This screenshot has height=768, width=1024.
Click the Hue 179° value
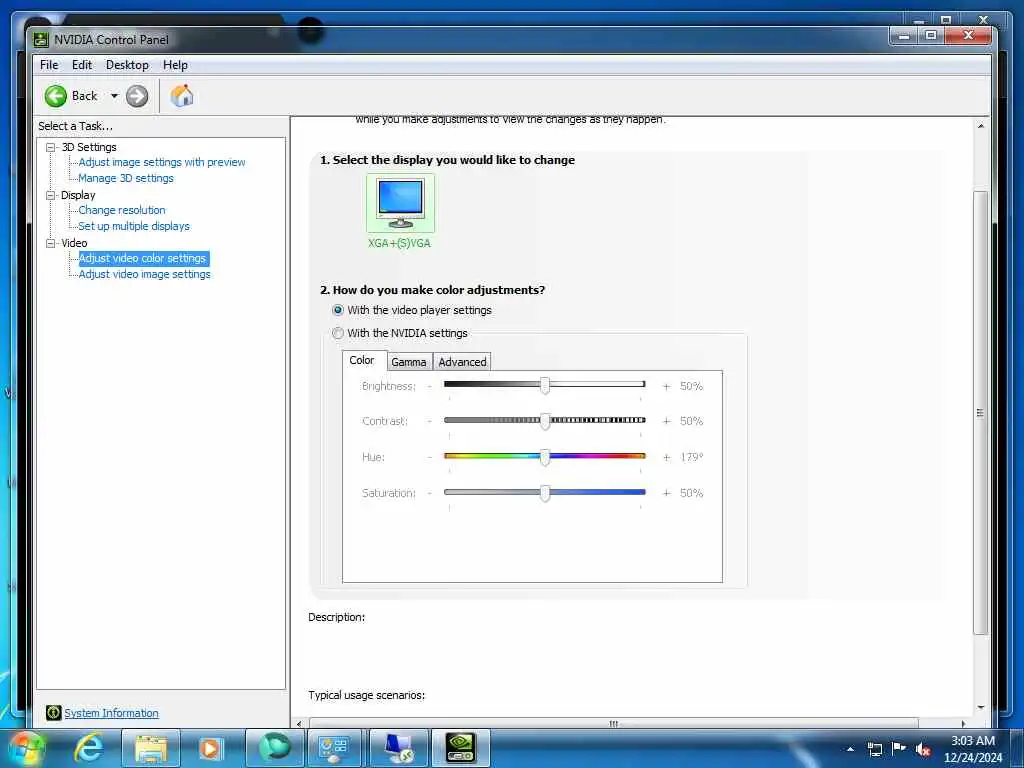click(x=692, y=457)
